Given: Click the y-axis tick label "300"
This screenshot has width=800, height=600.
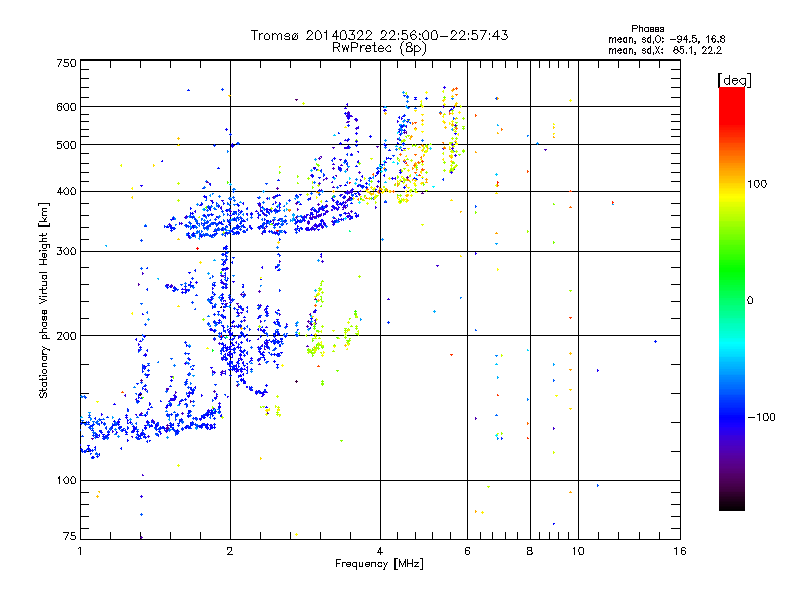Looking at the screenshot, I should point(66,251).
